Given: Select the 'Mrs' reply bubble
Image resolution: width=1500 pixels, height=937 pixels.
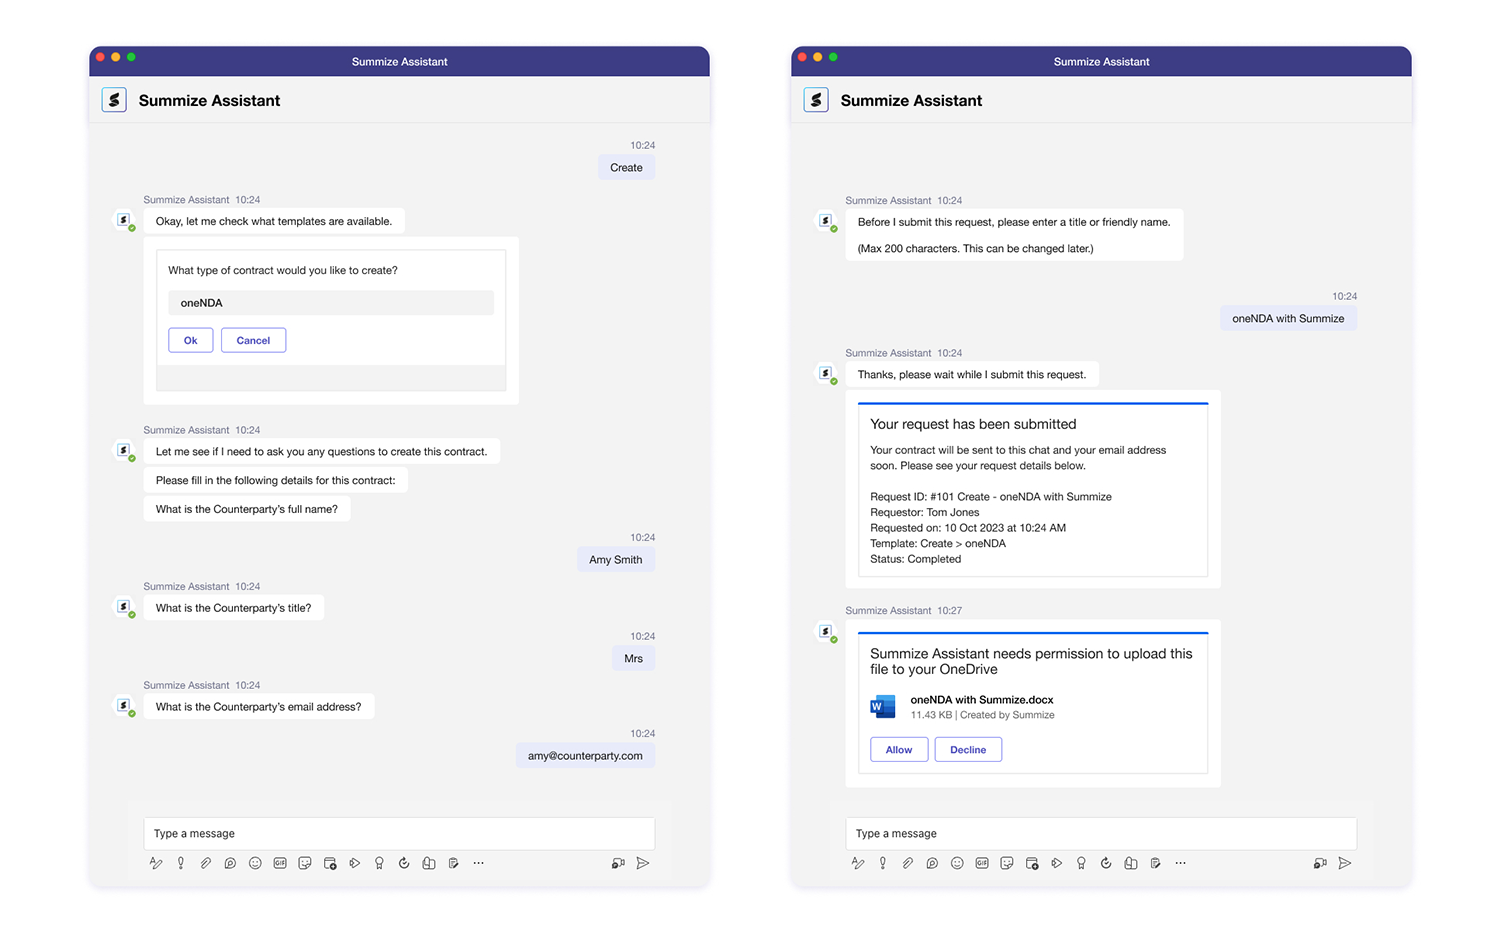Looking at the screenshot, I should pyautogui.click(x=634, y=659).
